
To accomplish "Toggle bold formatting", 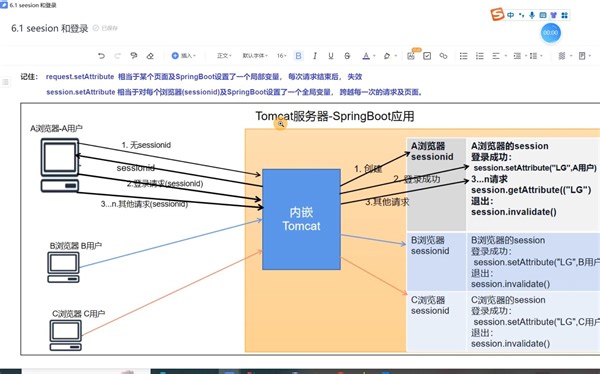I will 298,56.
